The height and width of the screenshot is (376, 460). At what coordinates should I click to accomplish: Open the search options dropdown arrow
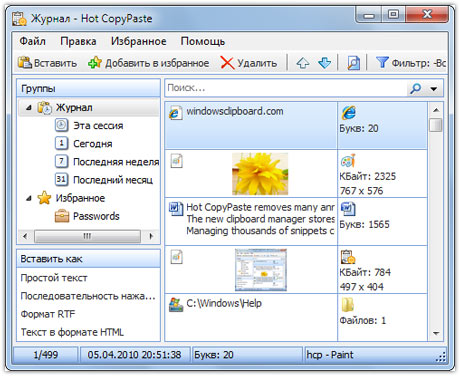click(434, 89)
